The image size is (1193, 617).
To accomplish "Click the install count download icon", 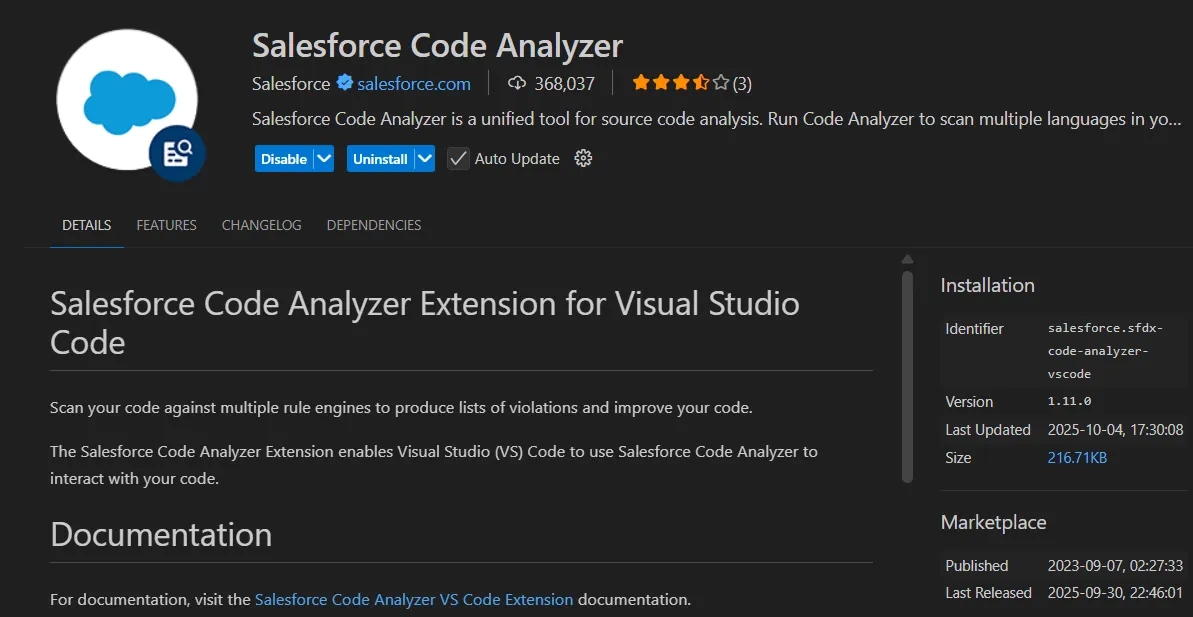I will pos(517,83).
